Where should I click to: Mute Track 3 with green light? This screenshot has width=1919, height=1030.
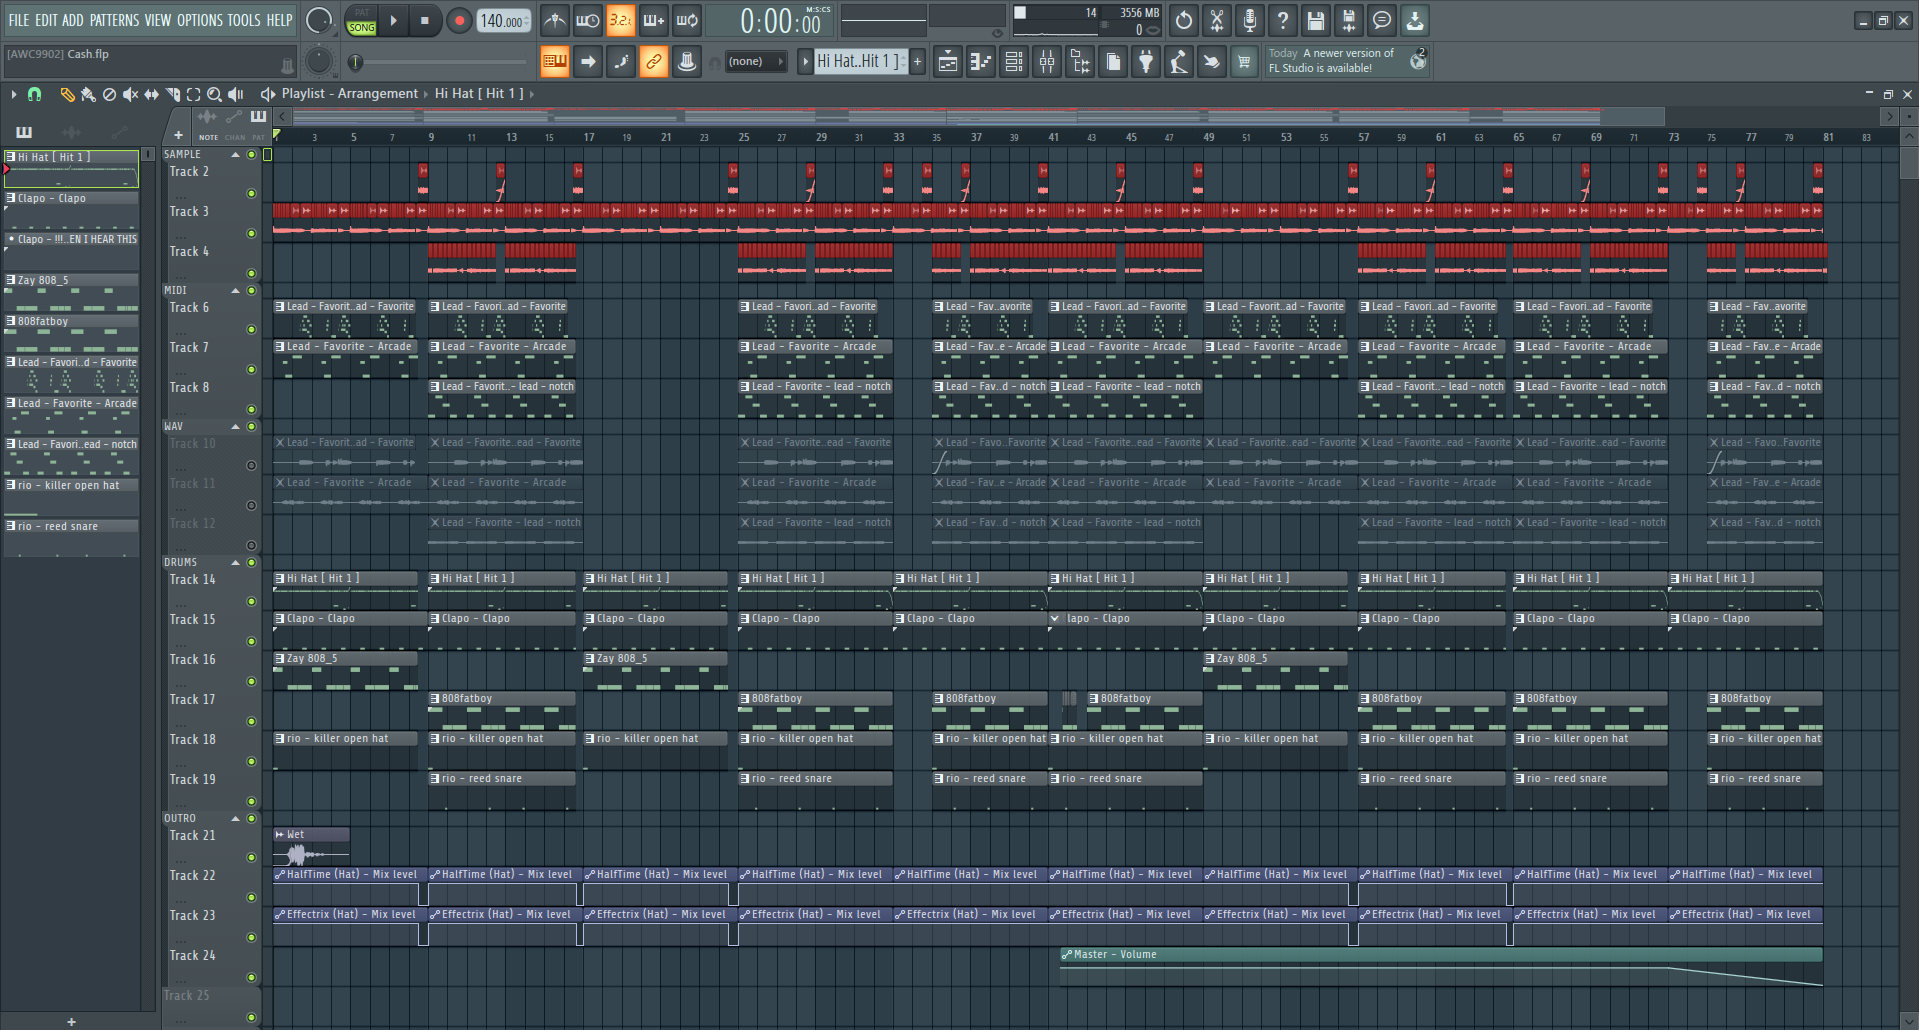[251, 233]
